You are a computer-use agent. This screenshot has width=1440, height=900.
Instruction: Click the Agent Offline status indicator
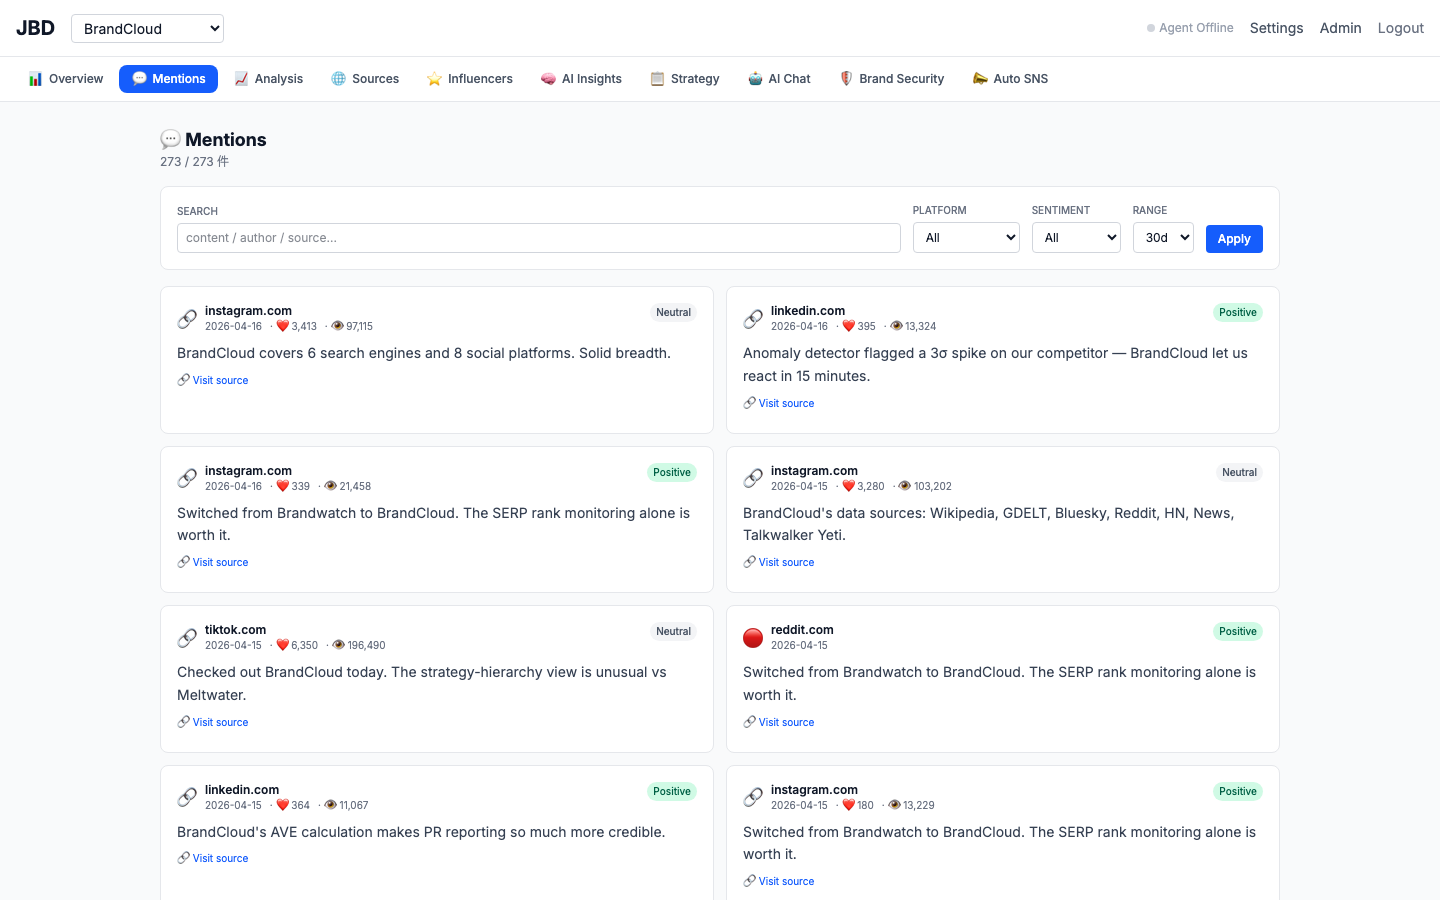[1190, 28]
